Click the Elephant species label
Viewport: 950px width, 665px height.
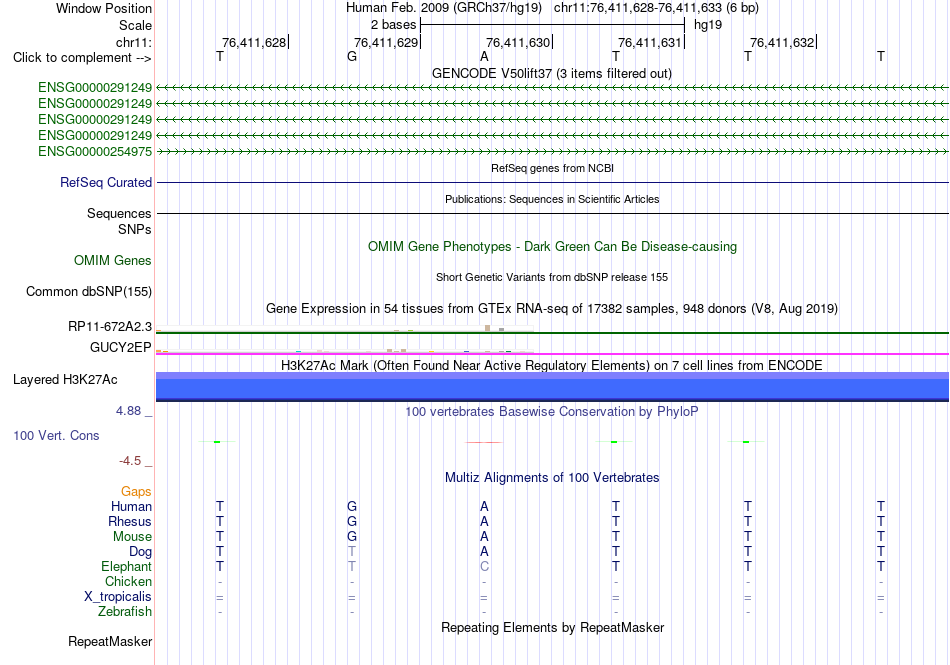click(x=126, y=566)
